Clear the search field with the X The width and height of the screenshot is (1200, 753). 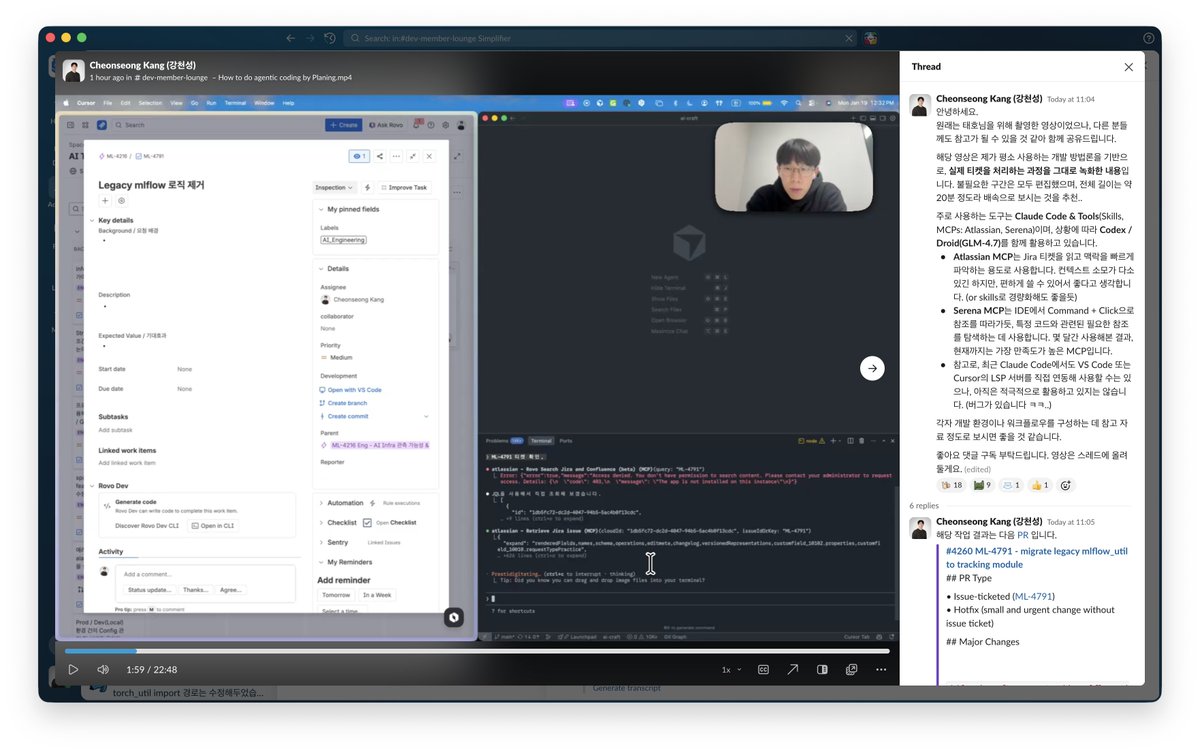849,38
